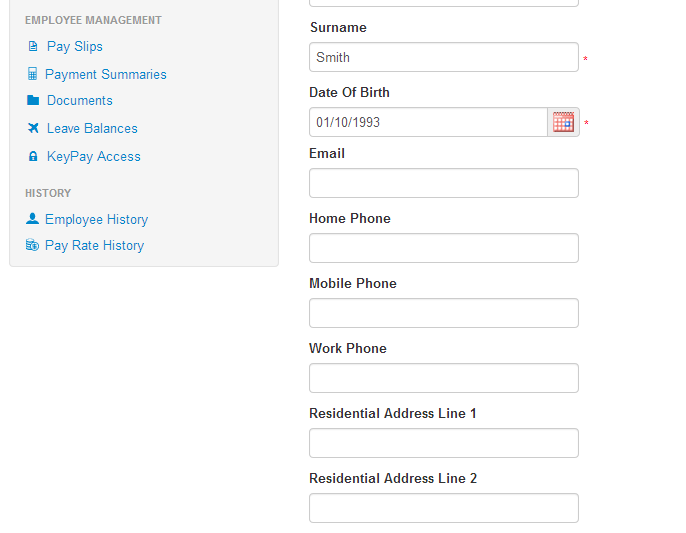The width and height of the screenshot is (686, 533).
Task: Click the Residential Address Line 1 field
Action: pyautogui.click(x=443, y=444)
